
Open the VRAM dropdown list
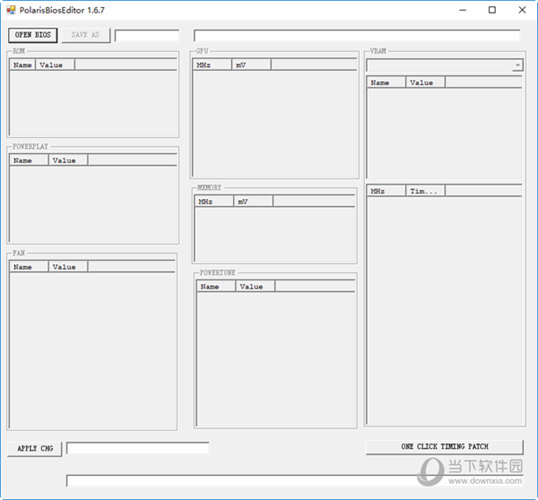coord(517,65)
